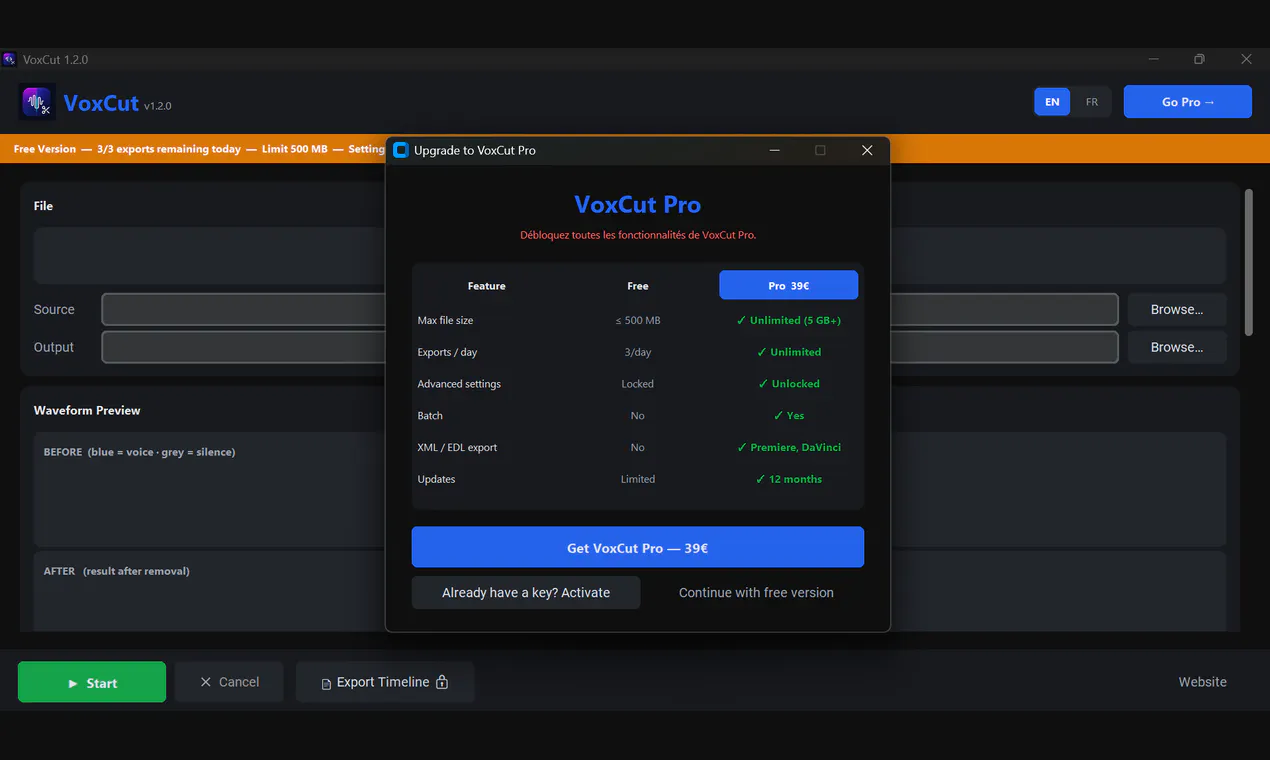Click the 'v1.2.0' version label
Viewport: 1270px width, 760px height.
coord(158,106)
